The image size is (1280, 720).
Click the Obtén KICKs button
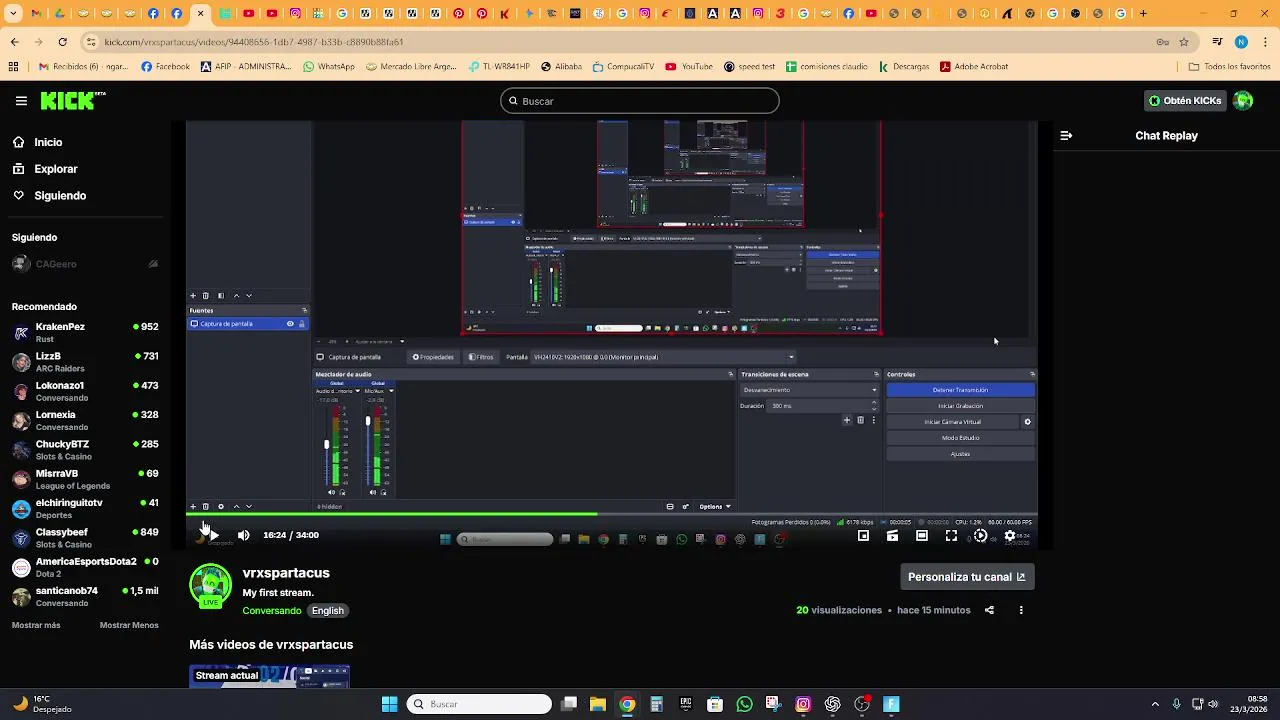click(x=1185, y=101)
